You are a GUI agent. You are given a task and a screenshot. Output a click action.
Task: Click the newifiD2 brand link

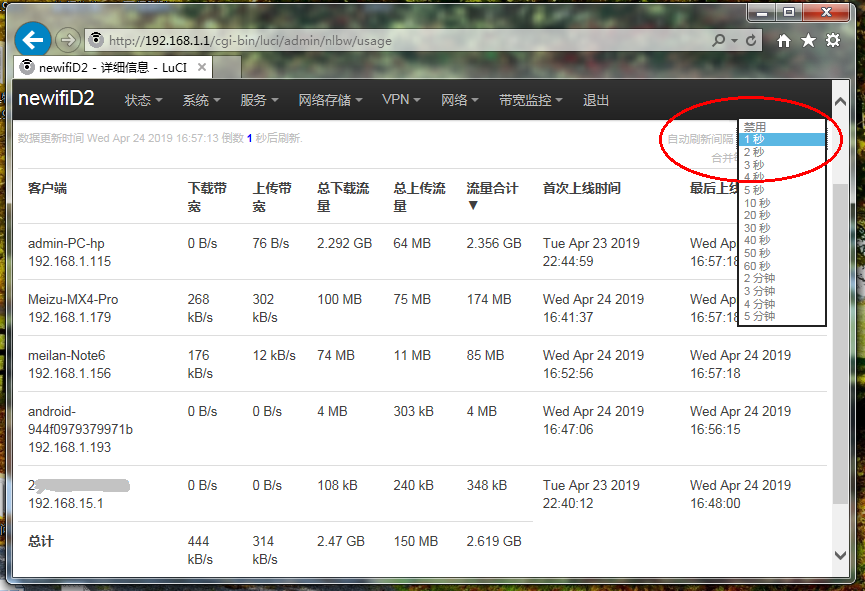tap(57, 99)
